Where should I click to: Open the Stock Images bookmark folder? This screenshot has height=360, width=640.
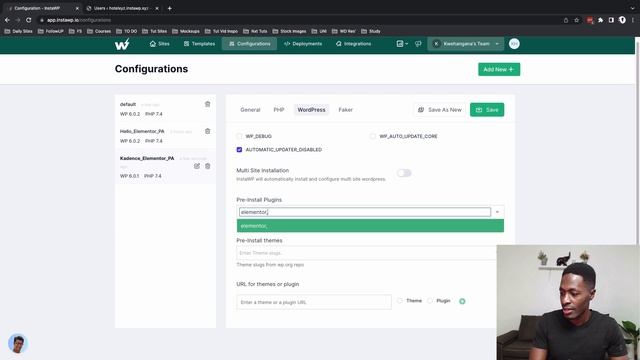pos(289,31)
